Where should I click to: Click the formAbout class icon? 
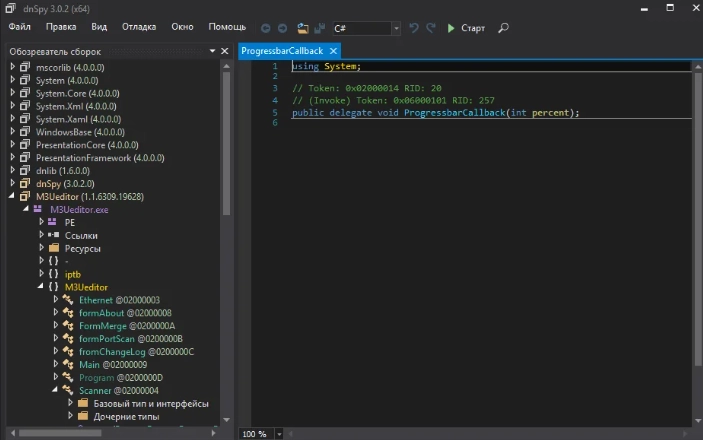pyautogui.click(x=68, y=313)
